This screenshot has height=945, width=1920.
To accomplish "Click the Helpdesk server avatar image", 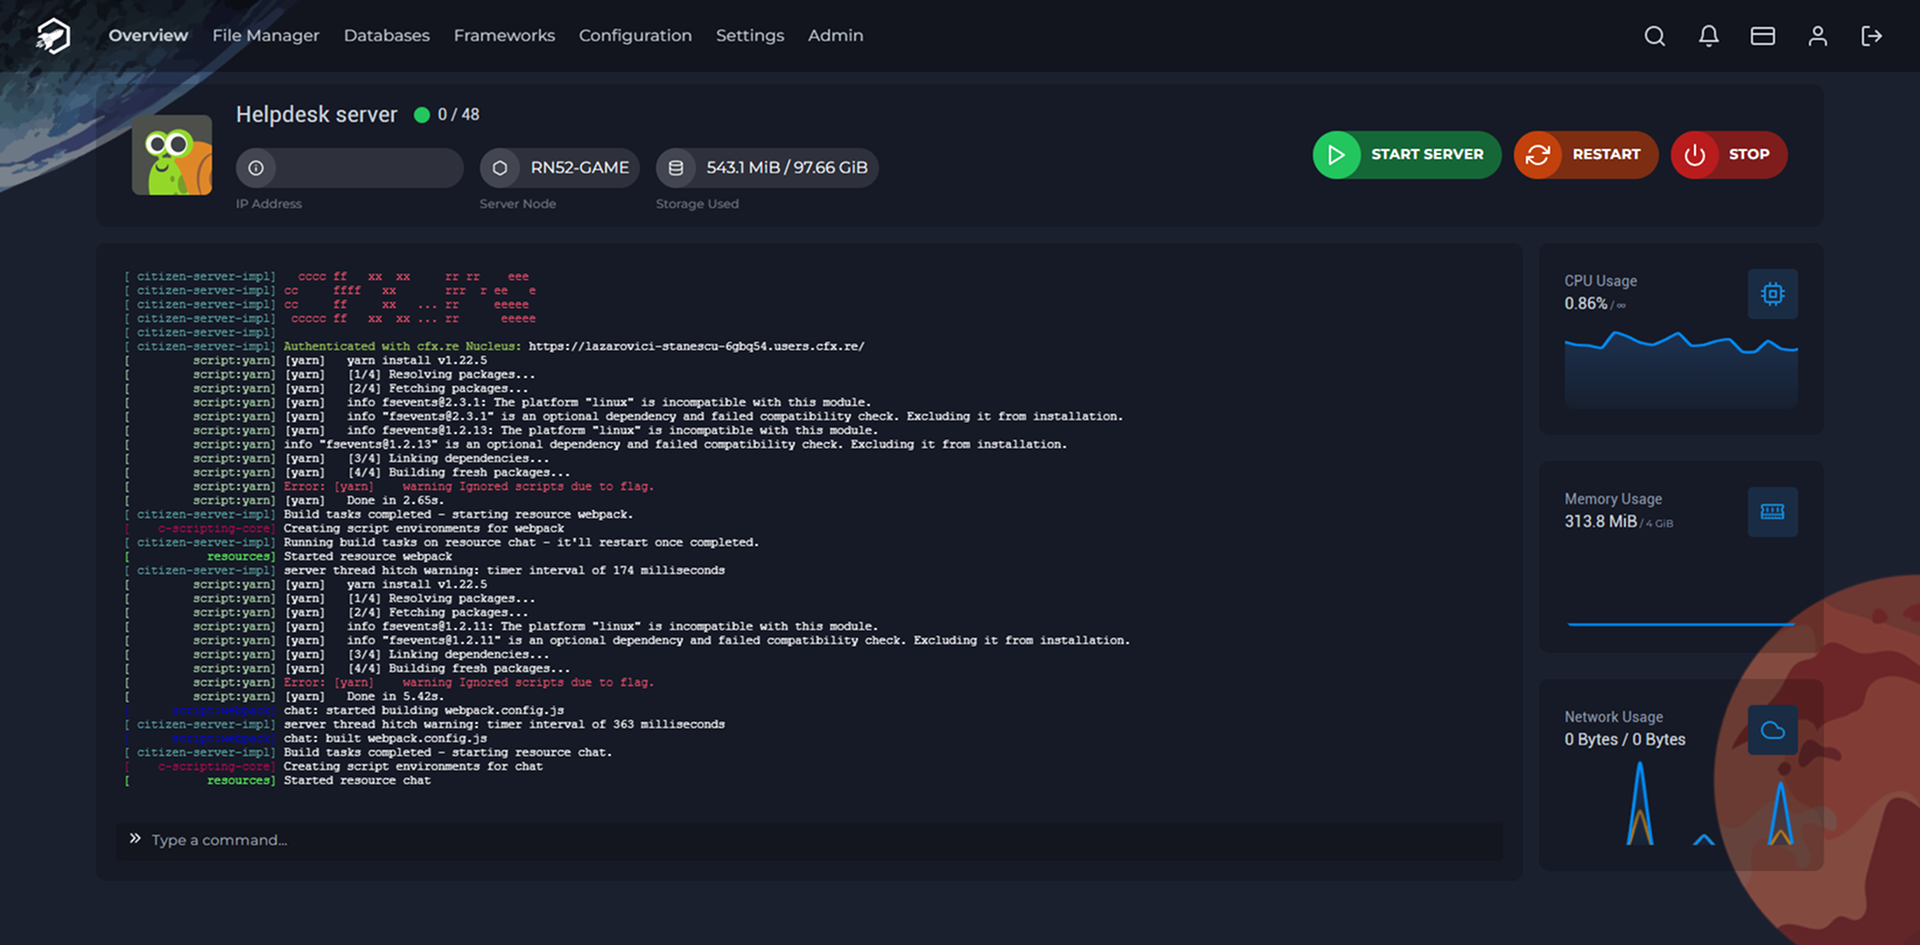I will coord(172,155).
